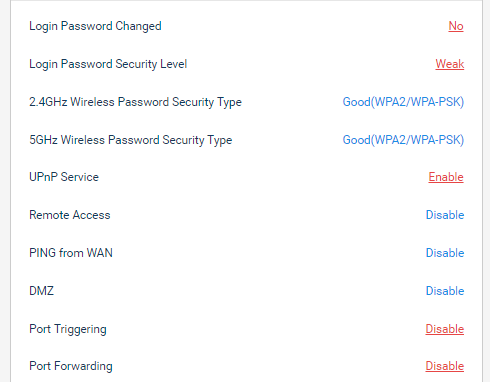Image resolution: width=490 pixels, height=382 pixels.
Task: Click PING from WAN "Disable" status
Action: pos(445,253)
